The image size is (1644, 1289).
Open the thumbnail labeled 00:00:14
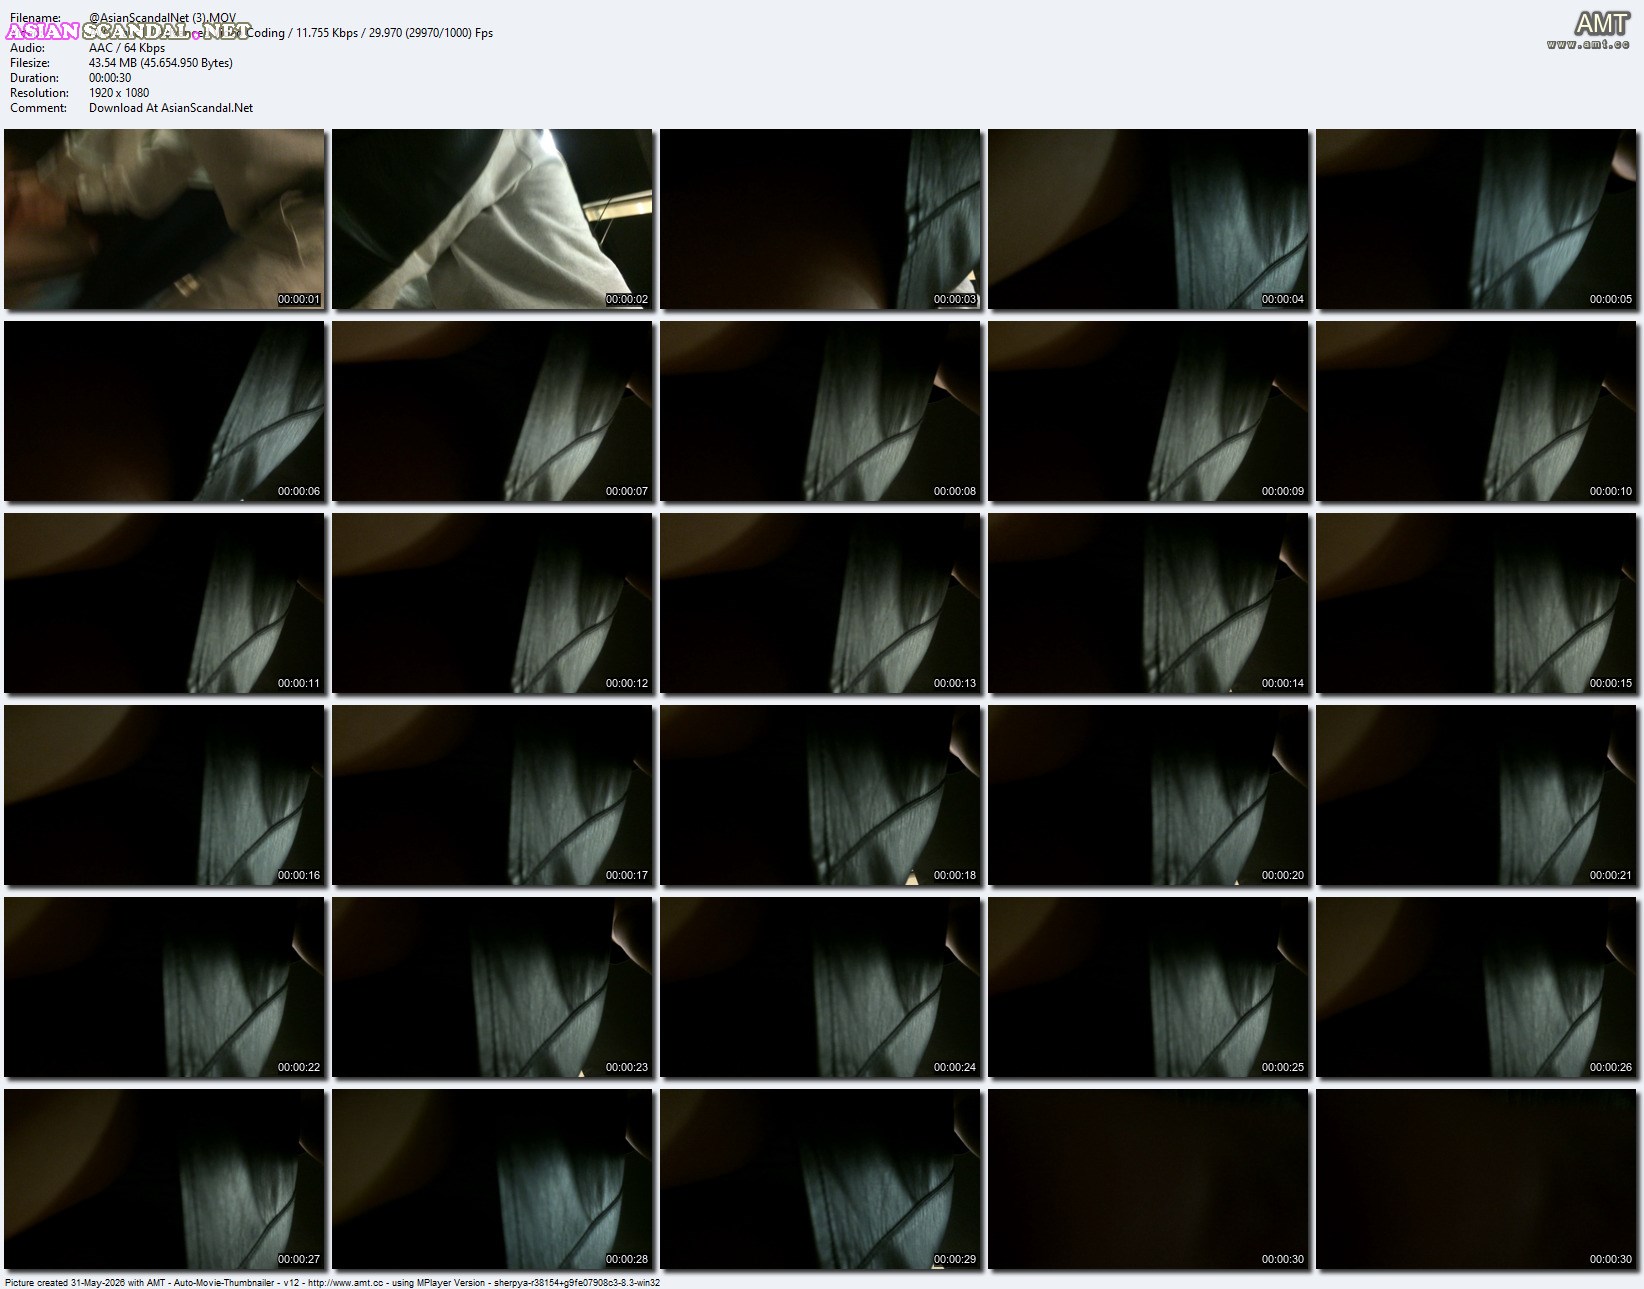click(x=1148, y=603)
